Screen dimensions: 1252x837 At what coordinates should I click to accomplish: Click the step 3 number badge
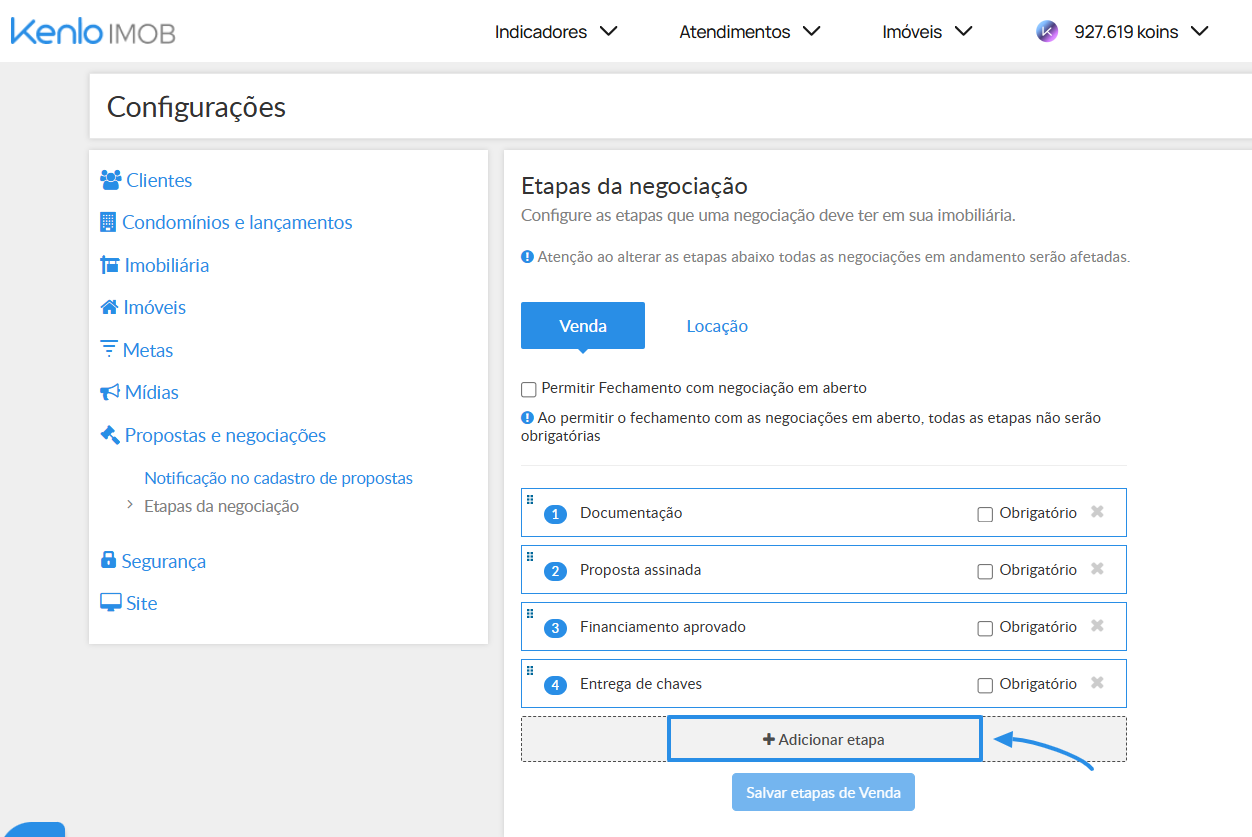[556, 628]
